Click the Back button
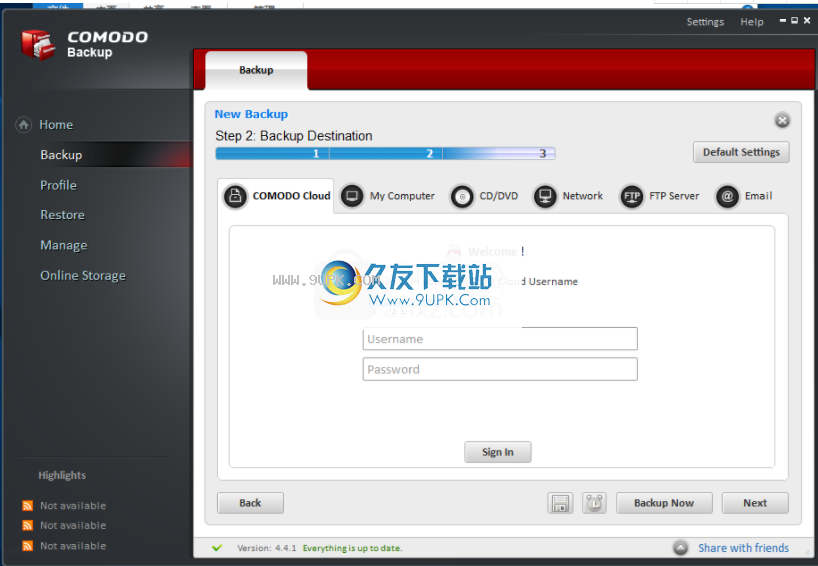This screenshot has height=566, width=818. click(250, 503)
